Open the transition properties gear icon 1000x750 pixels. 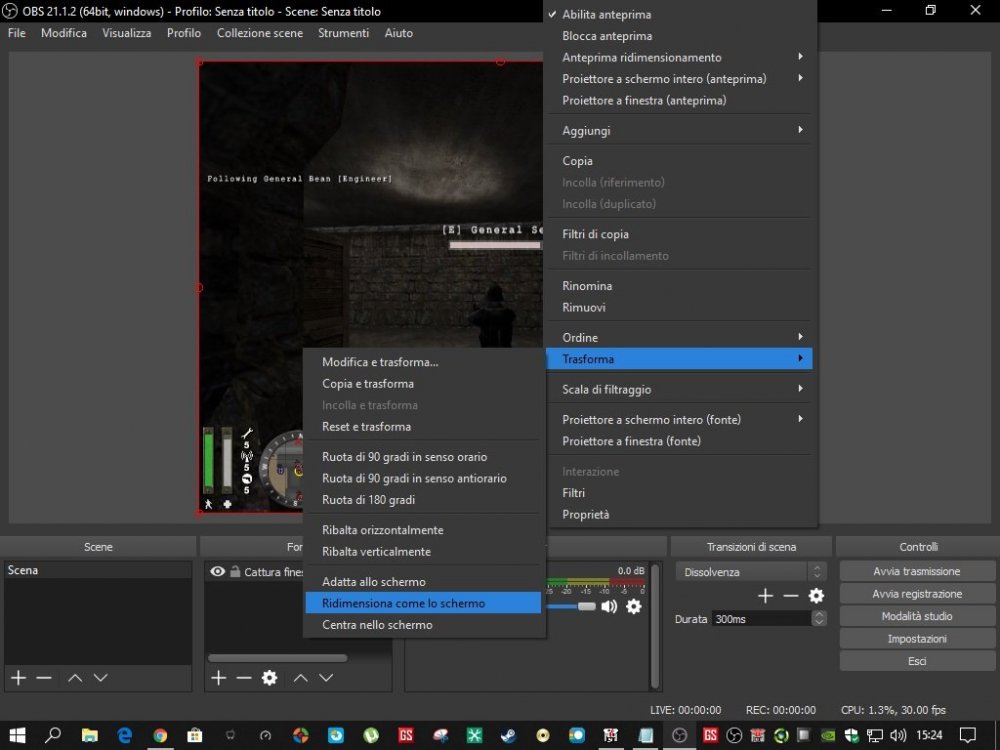point(816,596)
